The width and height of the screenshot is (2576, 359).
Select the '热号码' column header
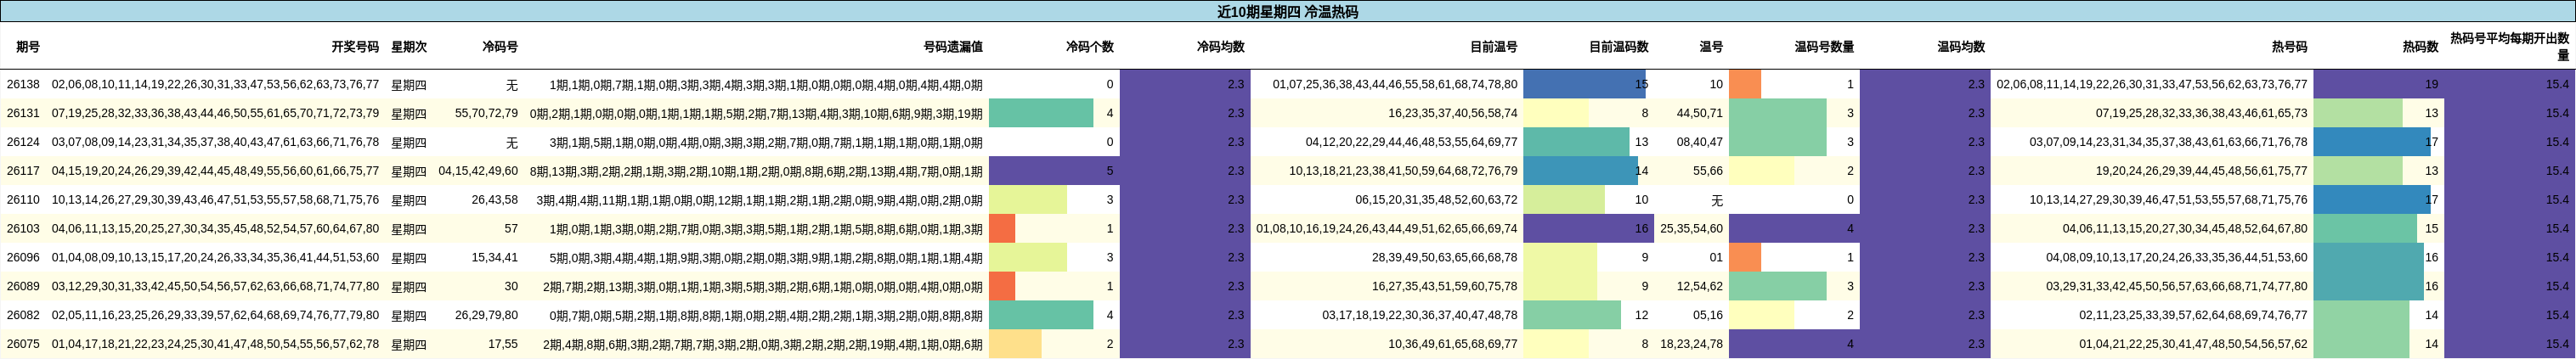[2289, 47]
